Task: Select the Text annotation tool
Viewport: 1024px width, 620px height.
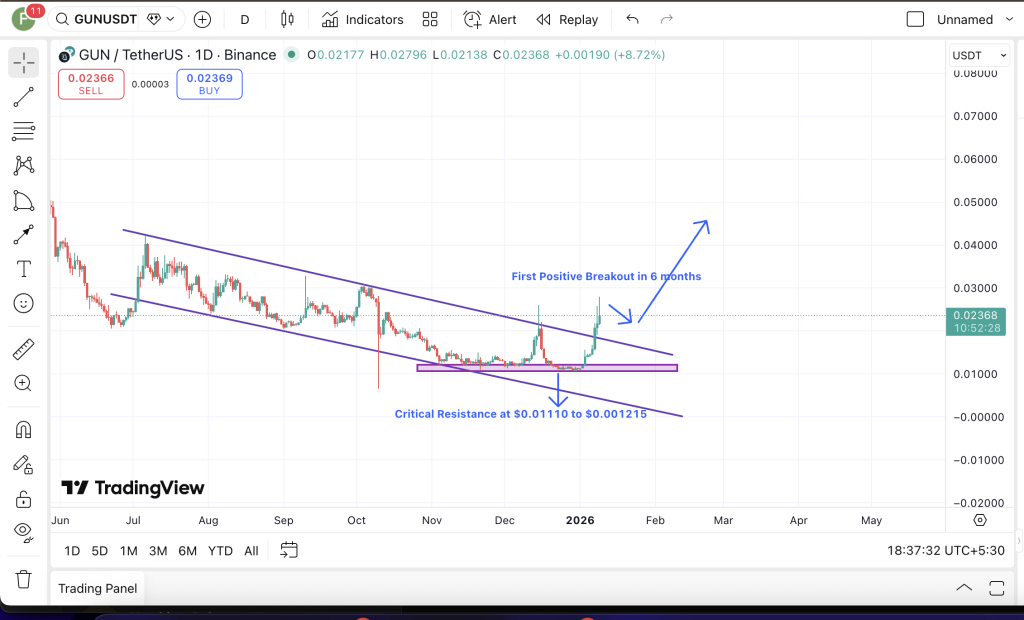Action: 24,268
